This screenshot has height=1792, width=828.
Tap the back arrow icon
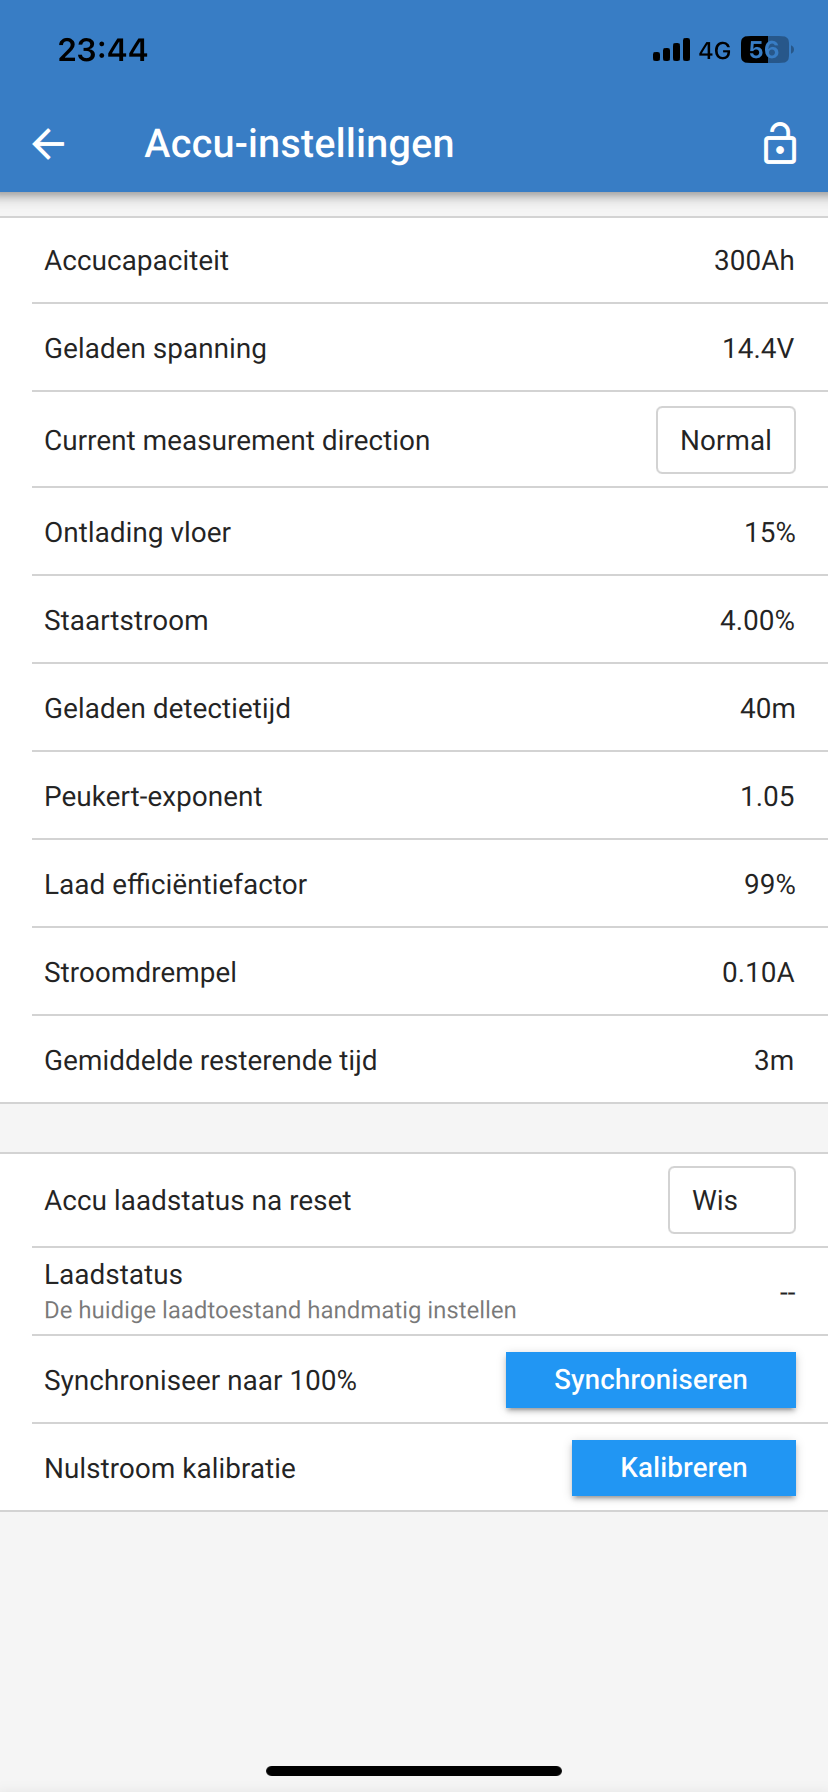click(48, 144)
